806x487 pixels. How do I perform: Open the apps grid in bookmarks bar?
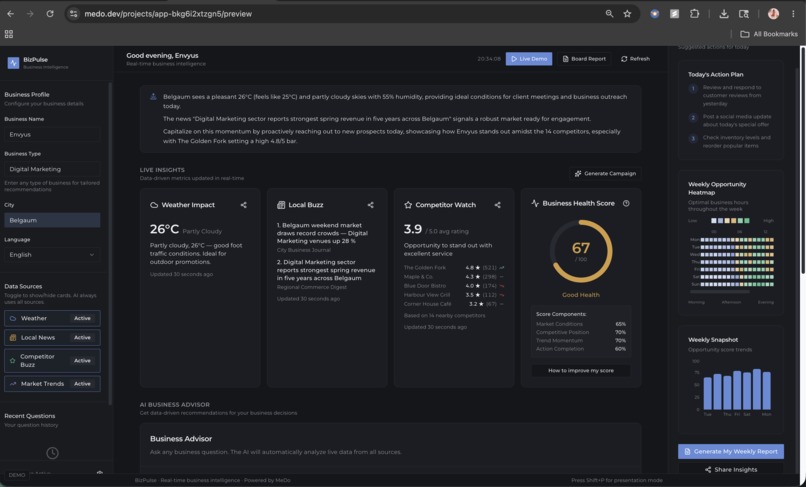pyautogui.click(x=9, y=34)
